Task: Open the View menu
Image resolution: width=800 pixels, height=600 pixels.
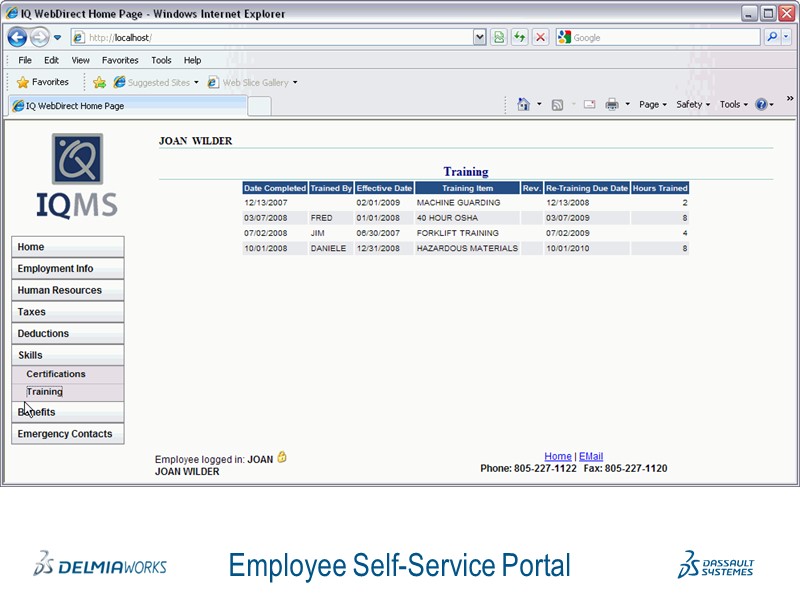Action: point(79,60)
